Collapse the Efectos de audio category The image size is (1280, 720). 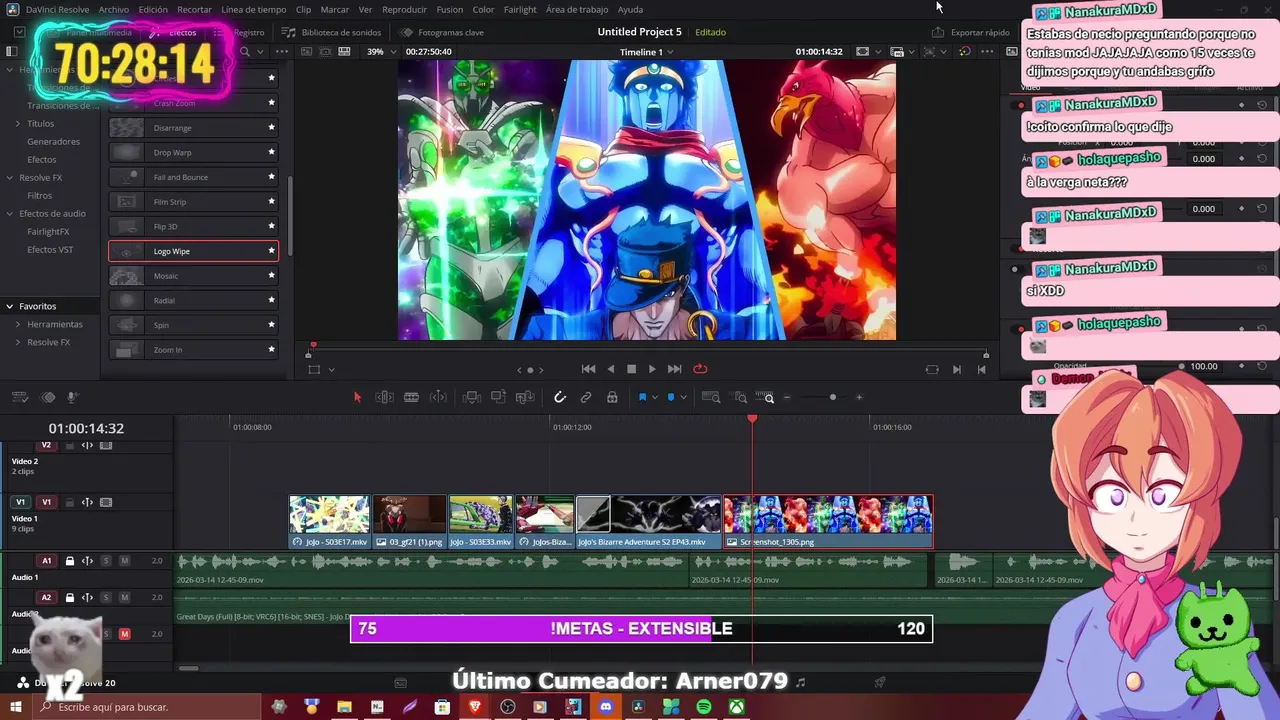pos(9,214)
